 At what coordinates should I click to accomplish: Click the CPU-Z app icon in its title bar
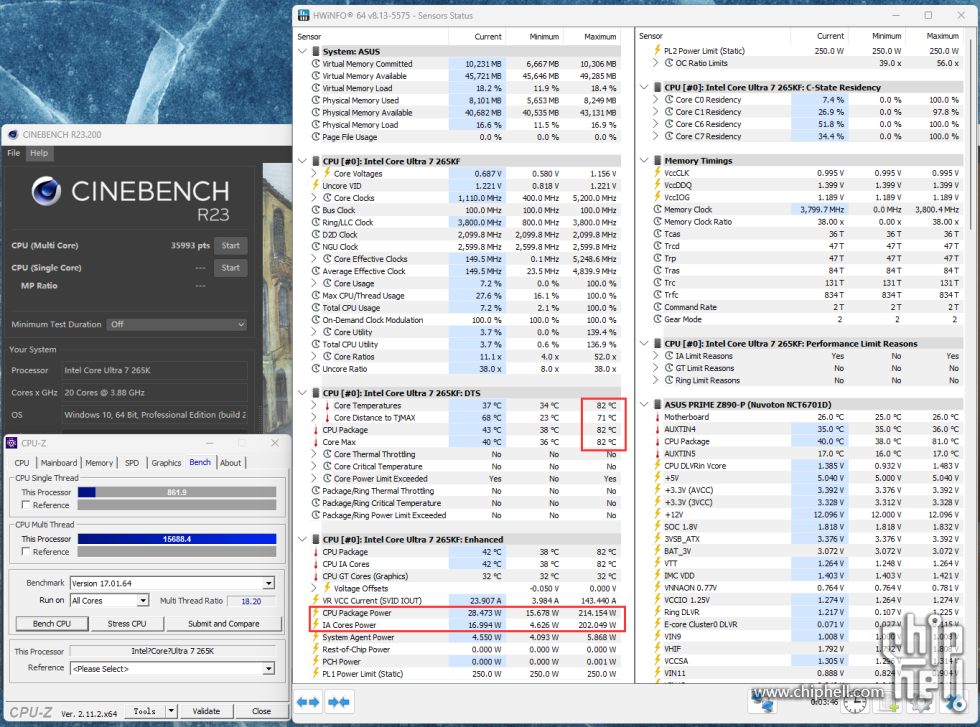12,443
